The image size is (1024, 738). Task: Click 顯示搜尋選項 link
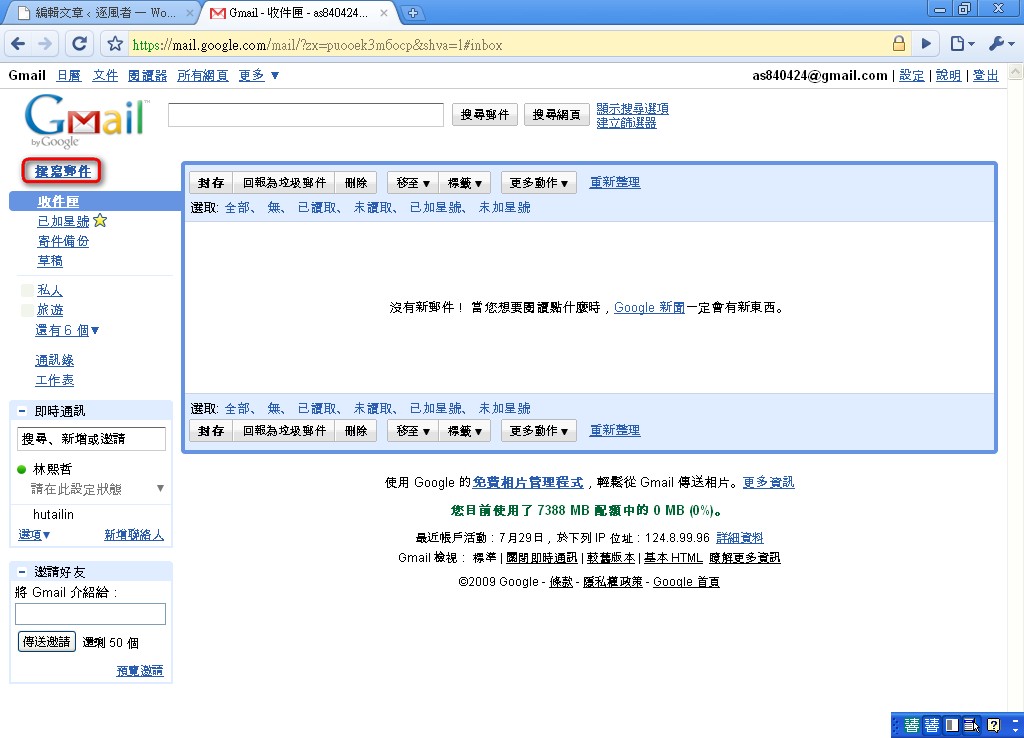[632, 108]
